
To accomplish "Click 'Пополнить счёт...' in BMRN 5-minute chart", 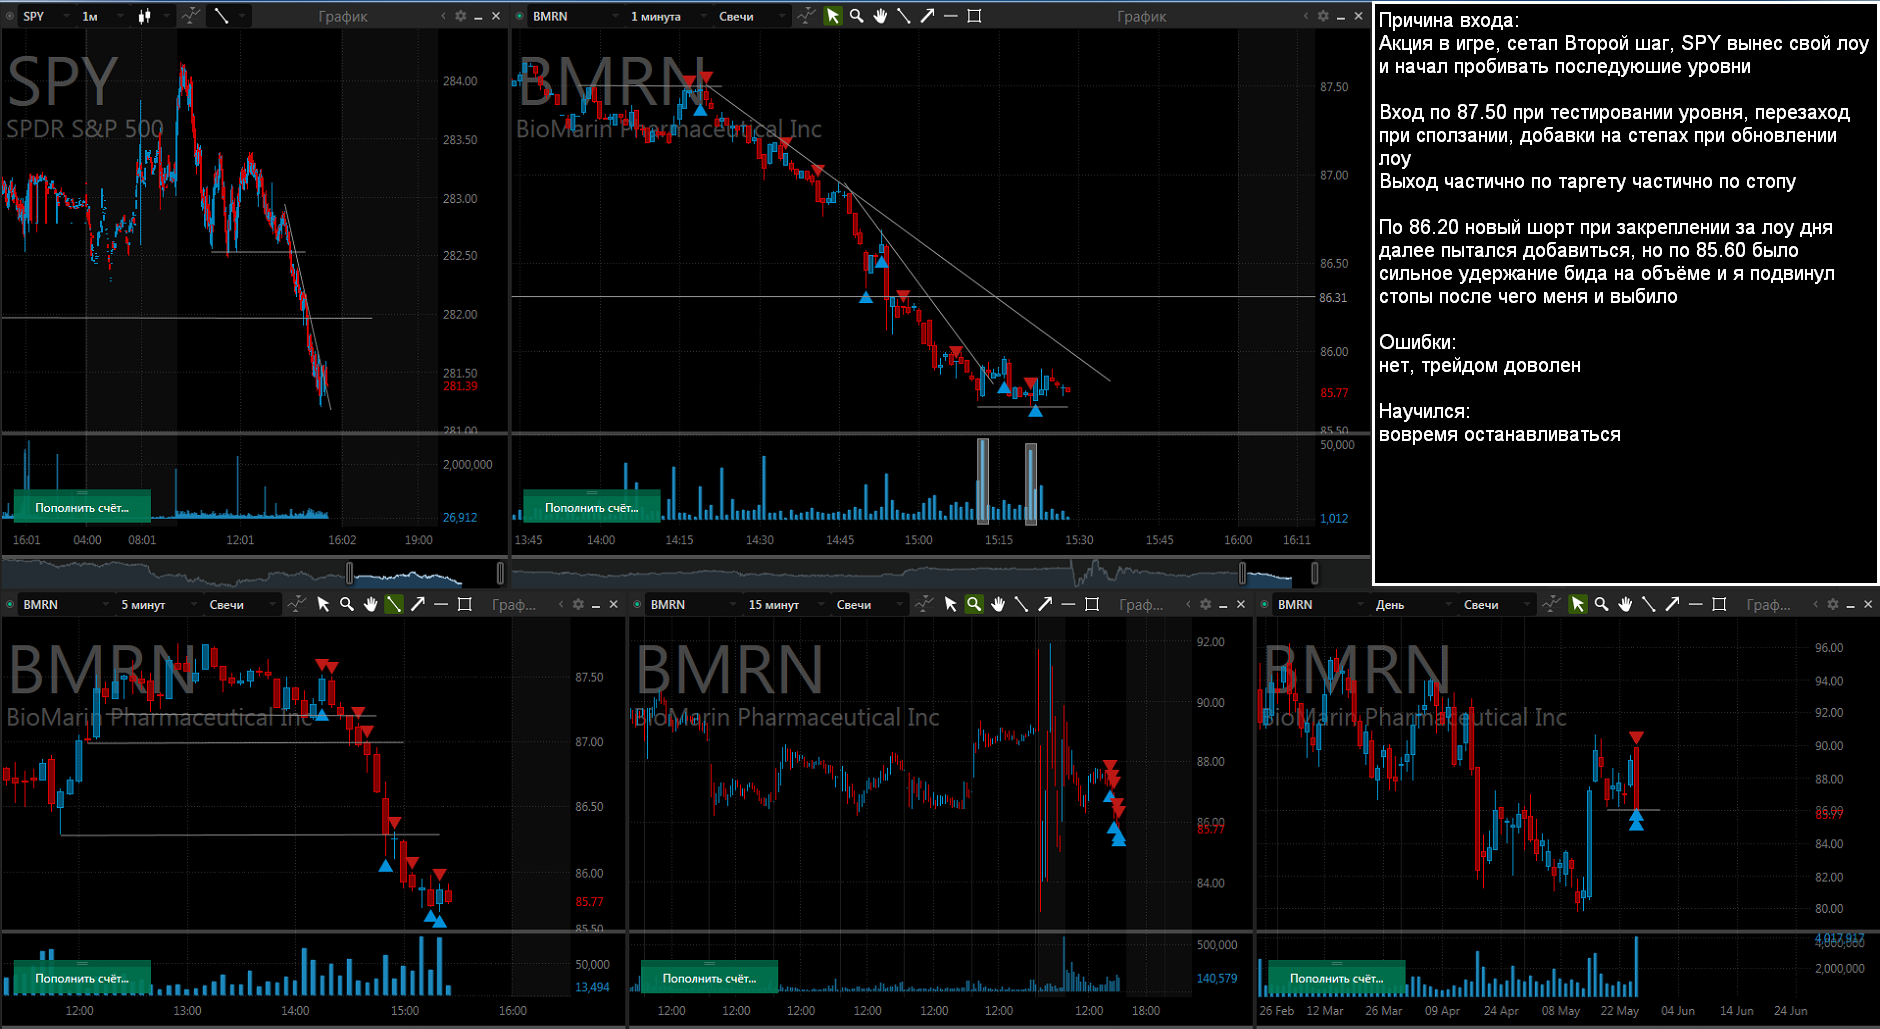I will pos(82,978).
